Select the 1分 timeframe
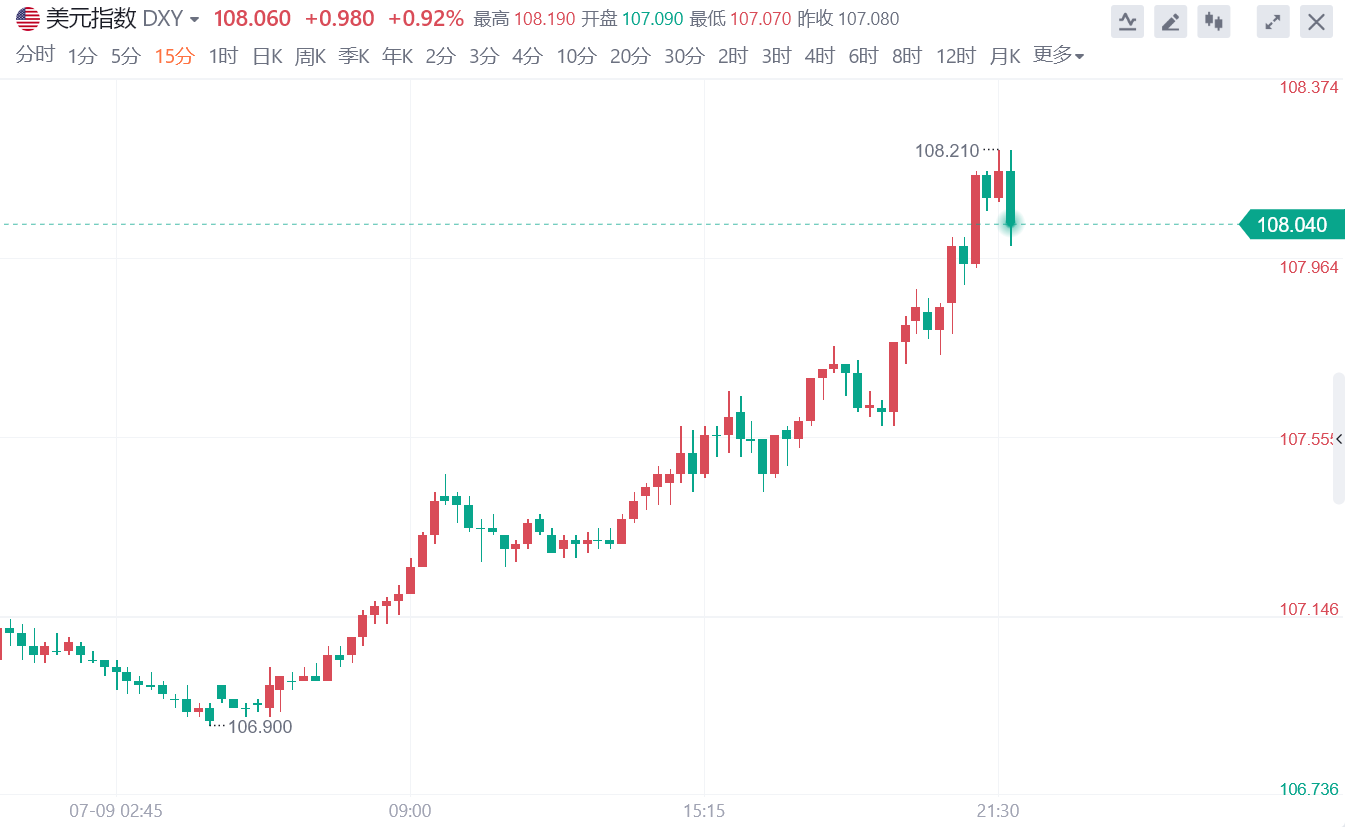Screen dimensions: 1345x827 tap(82, 57)
